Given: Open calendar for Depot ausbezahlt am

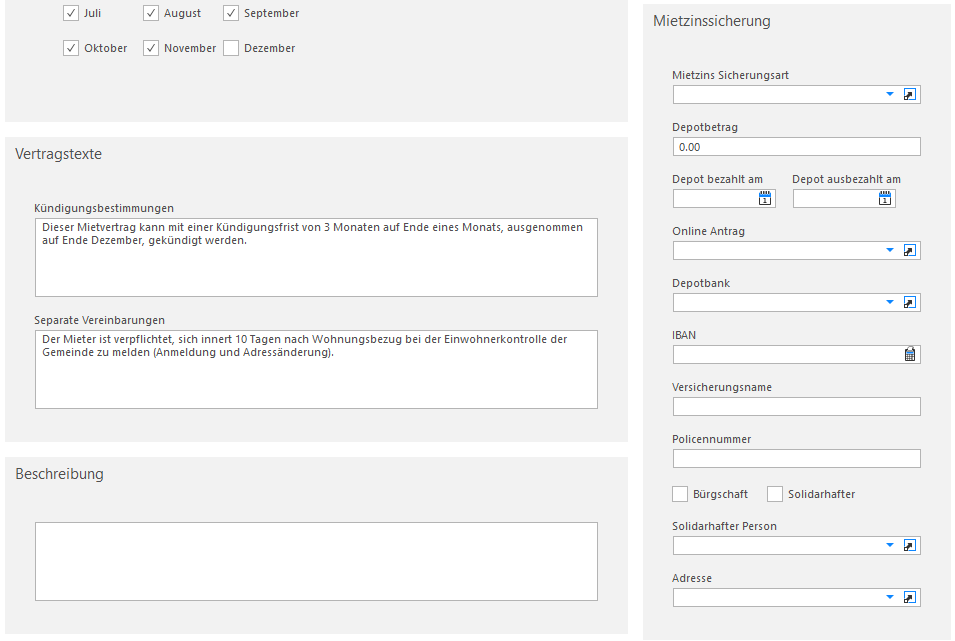Looking at the screenshot, I should tap(885, 198).
